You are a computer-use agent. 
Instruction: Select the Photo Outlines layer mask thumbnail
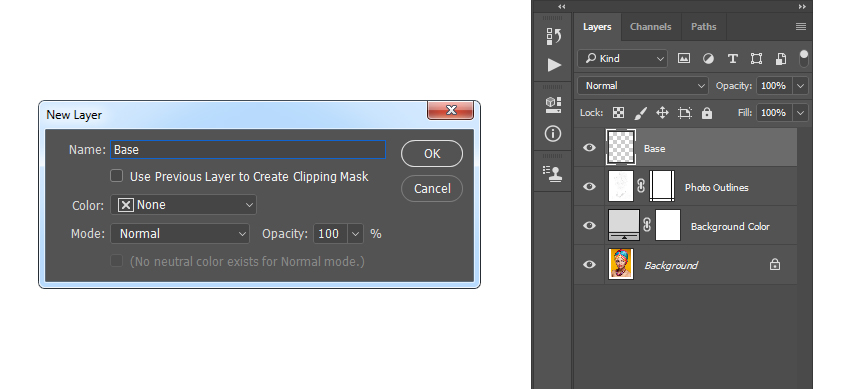click(x=662, y=187)
